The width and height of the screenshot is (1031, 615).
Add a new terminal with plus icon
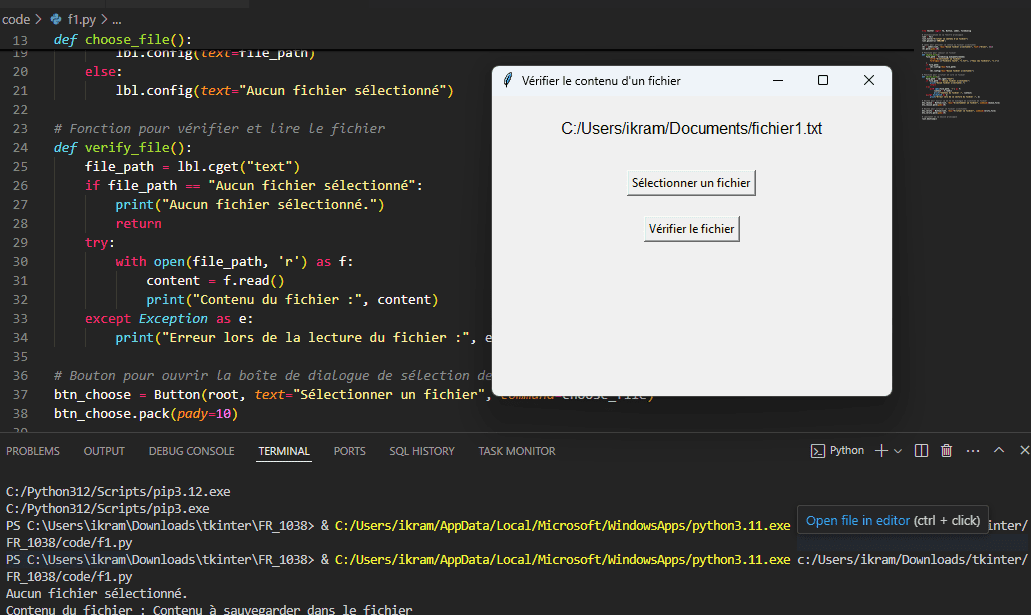[x=881, y=451]
